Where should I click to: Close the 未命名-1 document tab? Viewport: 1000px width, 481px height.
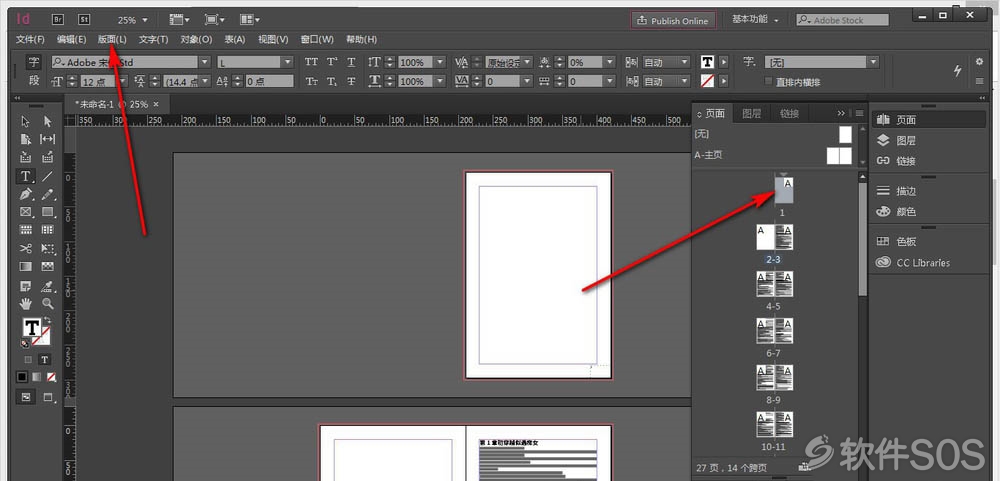click(x=157, y=104)
